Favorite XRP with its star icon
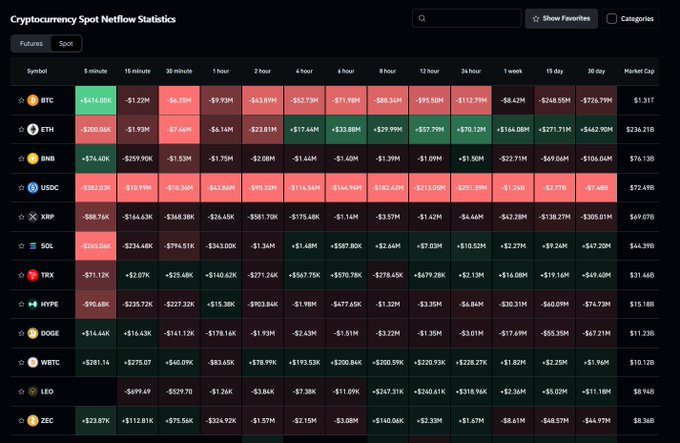The image size is (680, 443). pos(21,217)
